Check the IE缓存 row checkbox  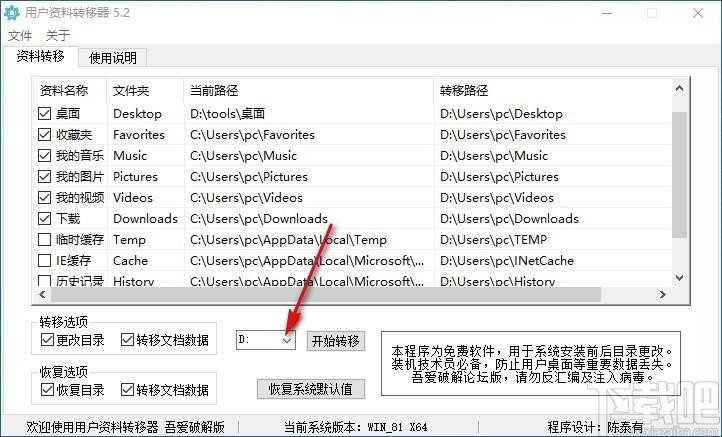pyautogui.click(x=44, y=261)
